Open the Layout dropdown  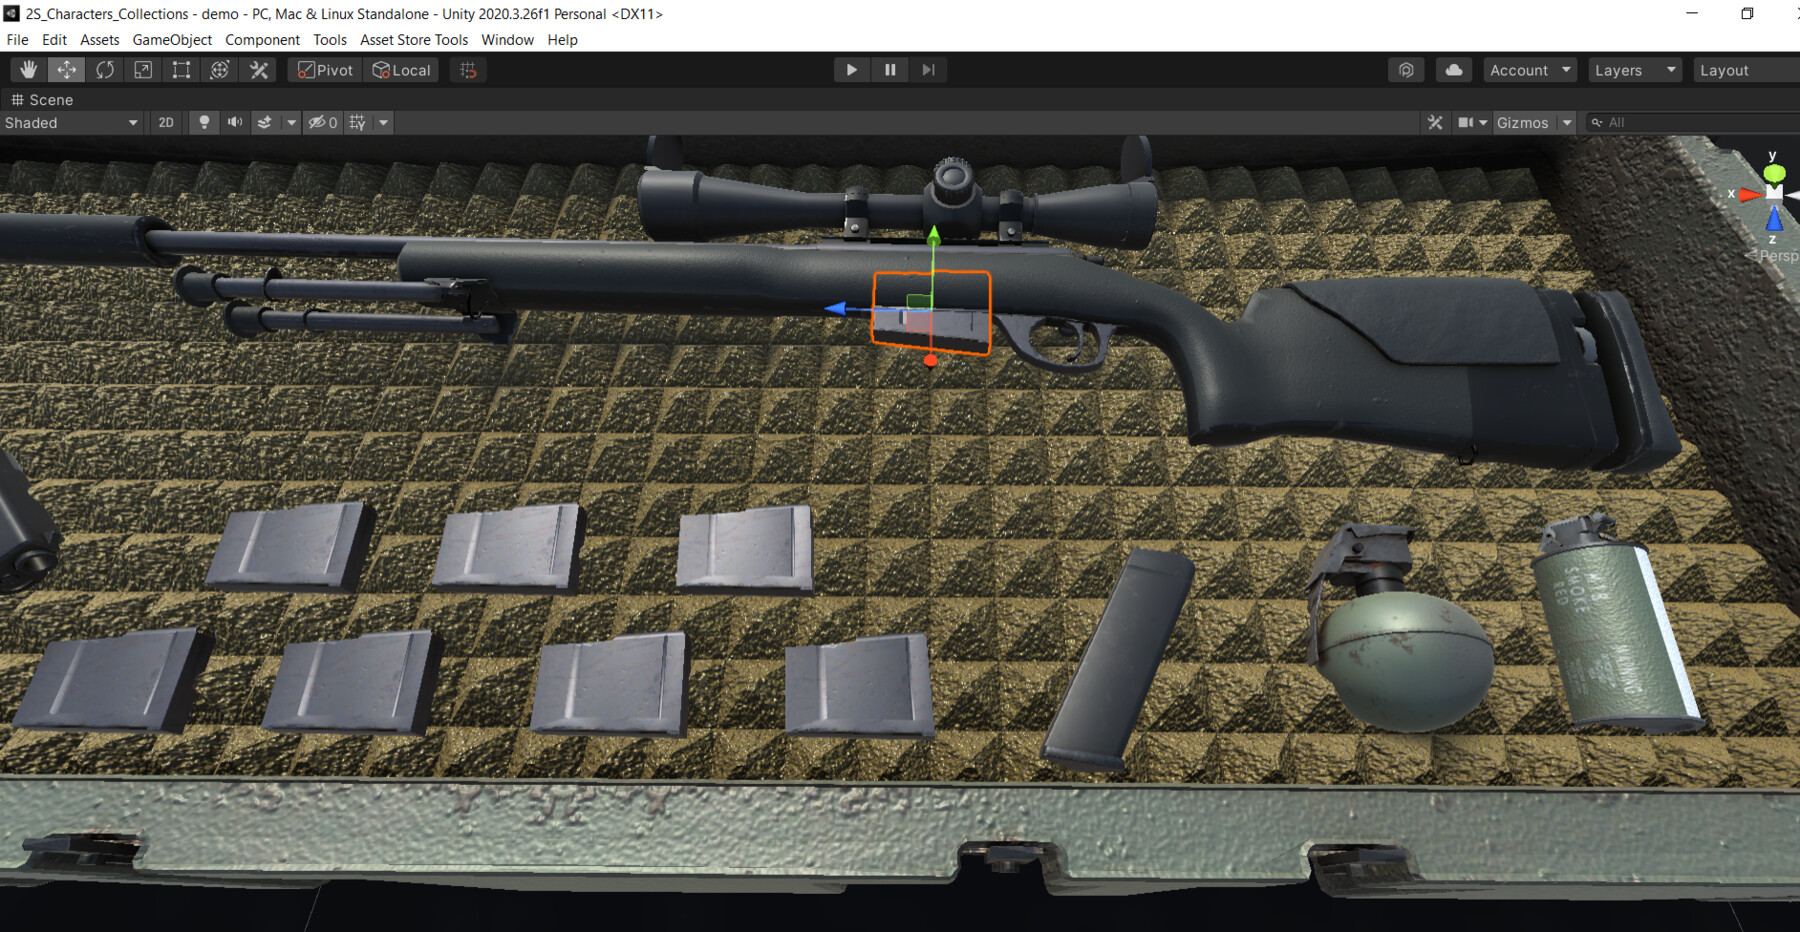(x=1746, y=70)
